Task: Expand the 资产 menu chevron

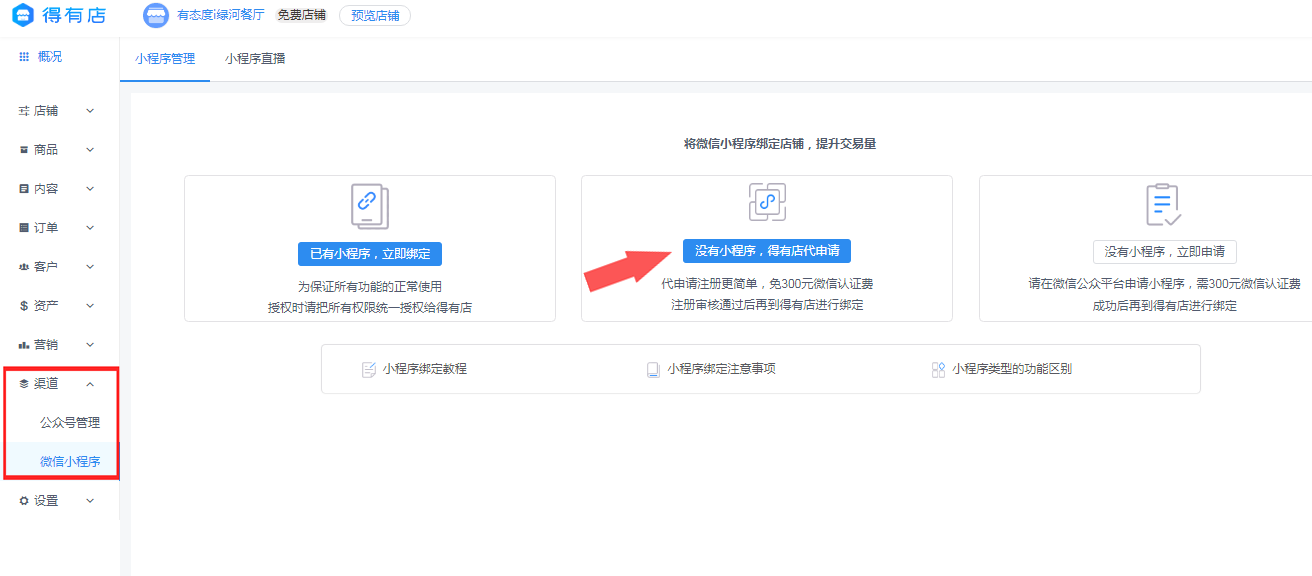Action: click(x=90, y=306)
